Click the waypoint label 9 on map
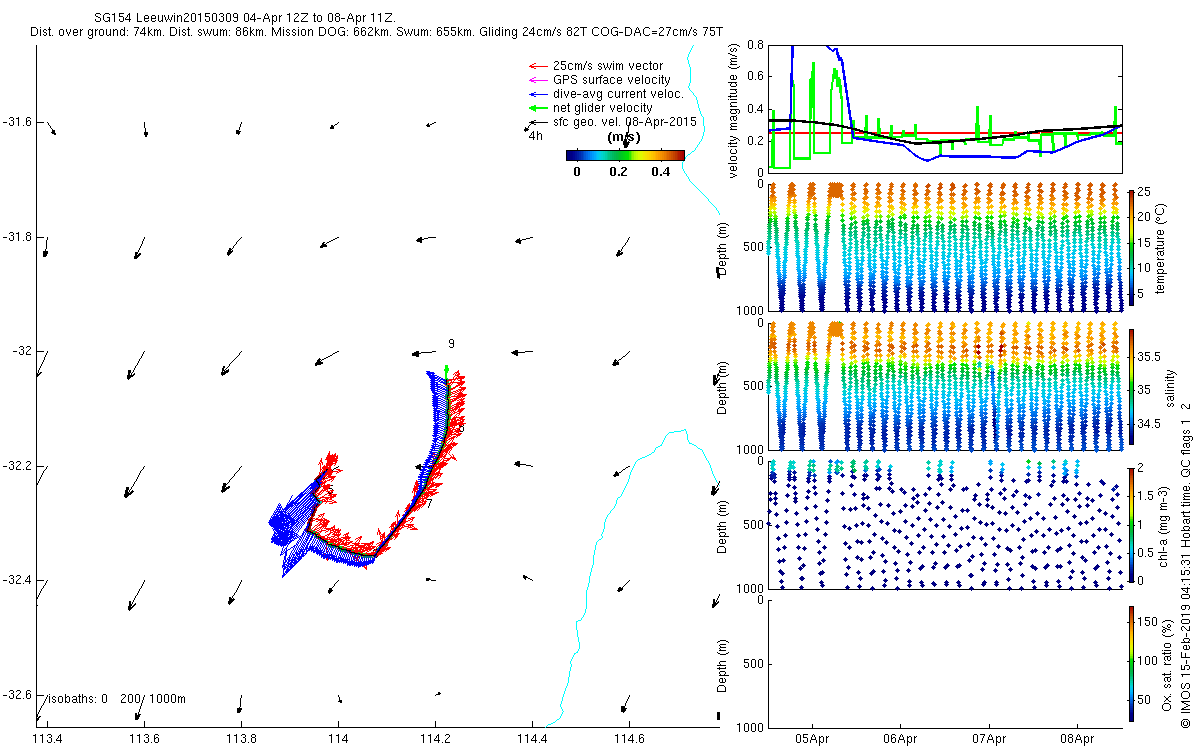1200x750 pixels. point(451,344)
